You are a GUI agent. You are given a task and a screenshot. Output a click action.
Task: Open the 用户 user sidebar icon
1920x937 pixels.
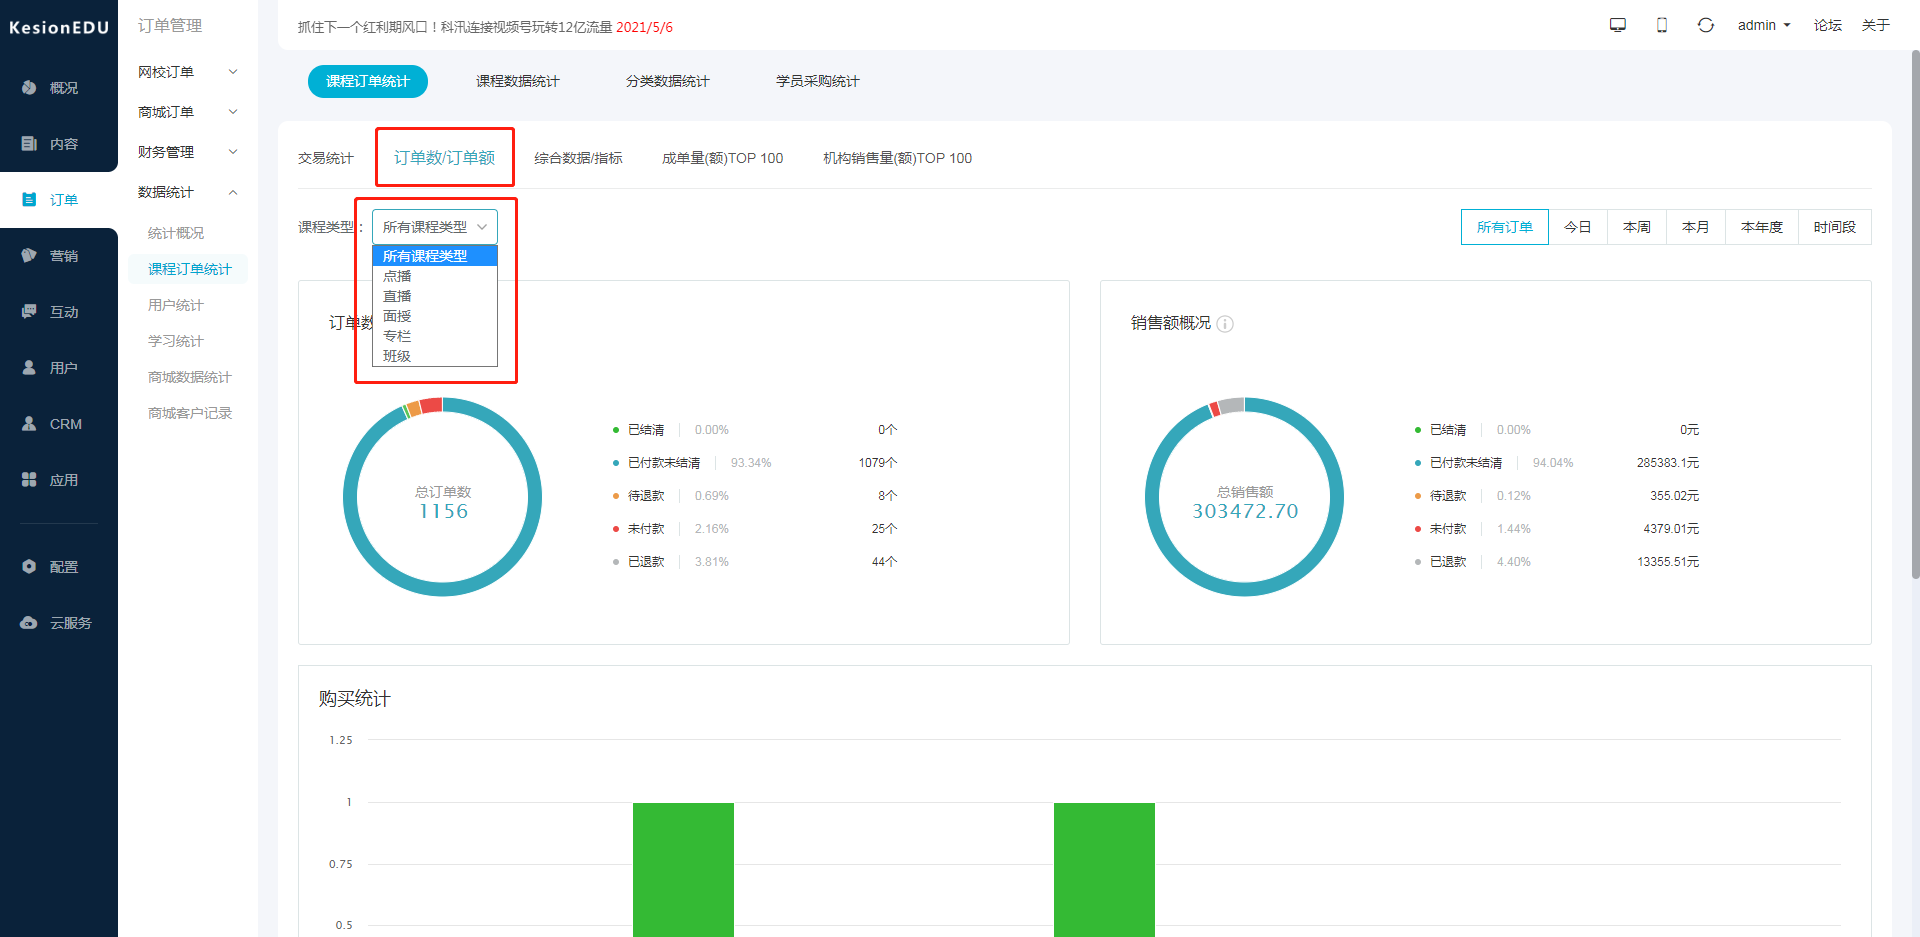[x=29, y=368]
